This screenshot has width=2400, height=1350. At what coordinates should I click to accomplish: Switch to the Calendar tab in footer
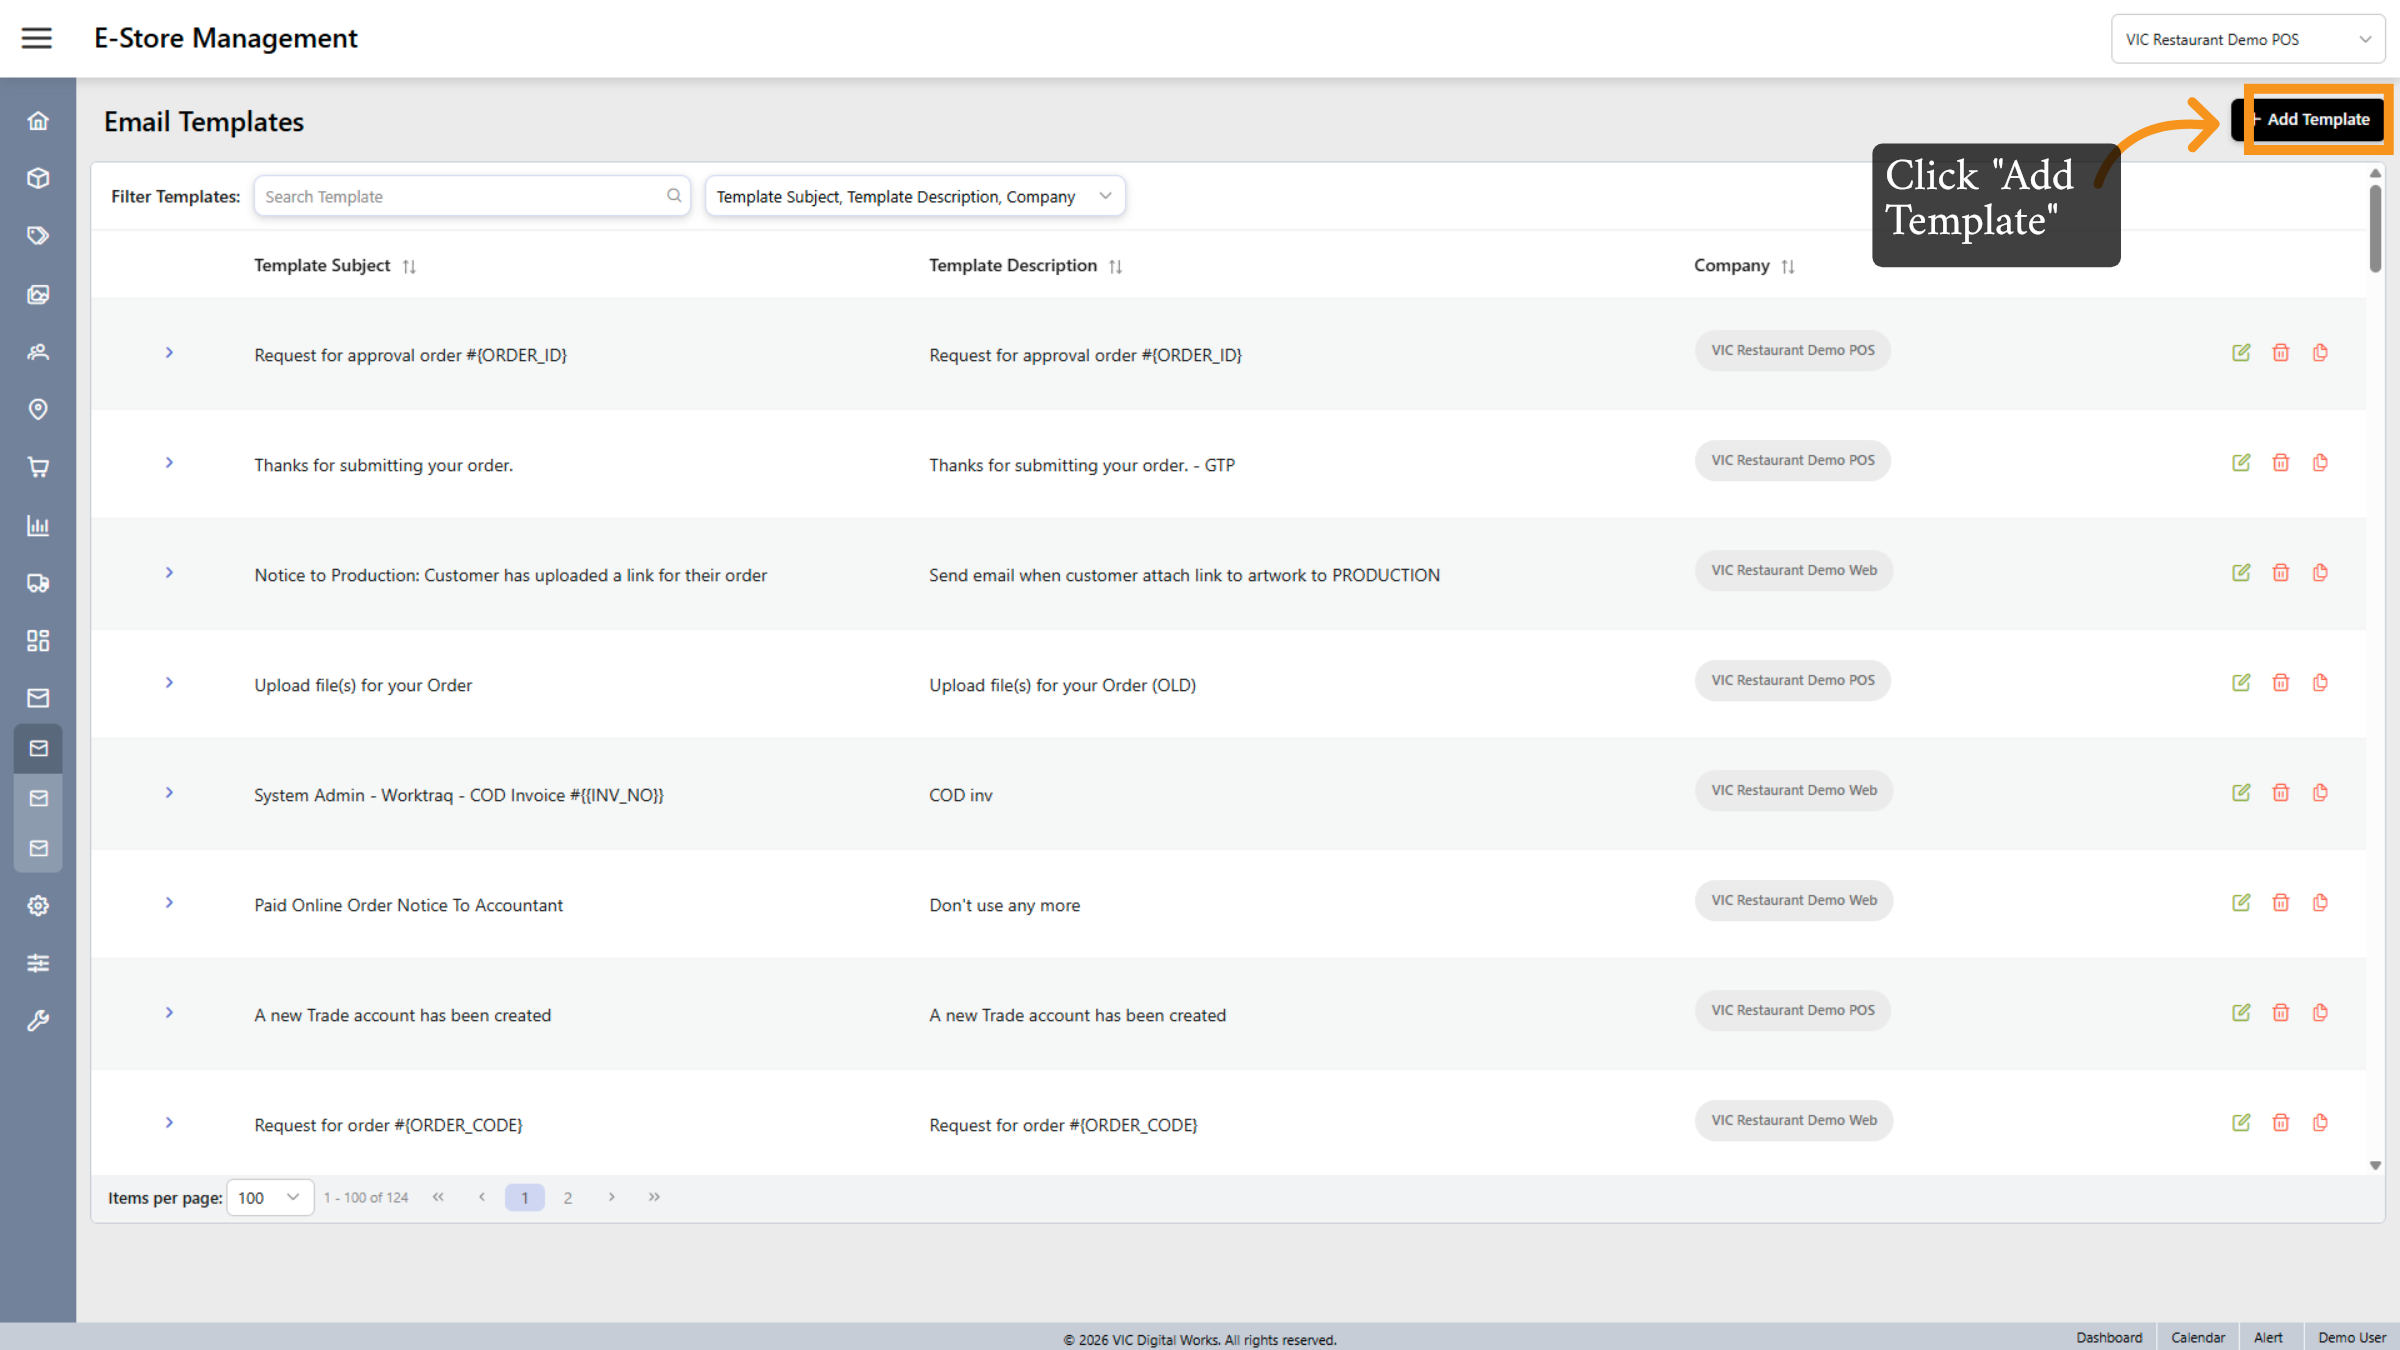tap(2197, 1337)
